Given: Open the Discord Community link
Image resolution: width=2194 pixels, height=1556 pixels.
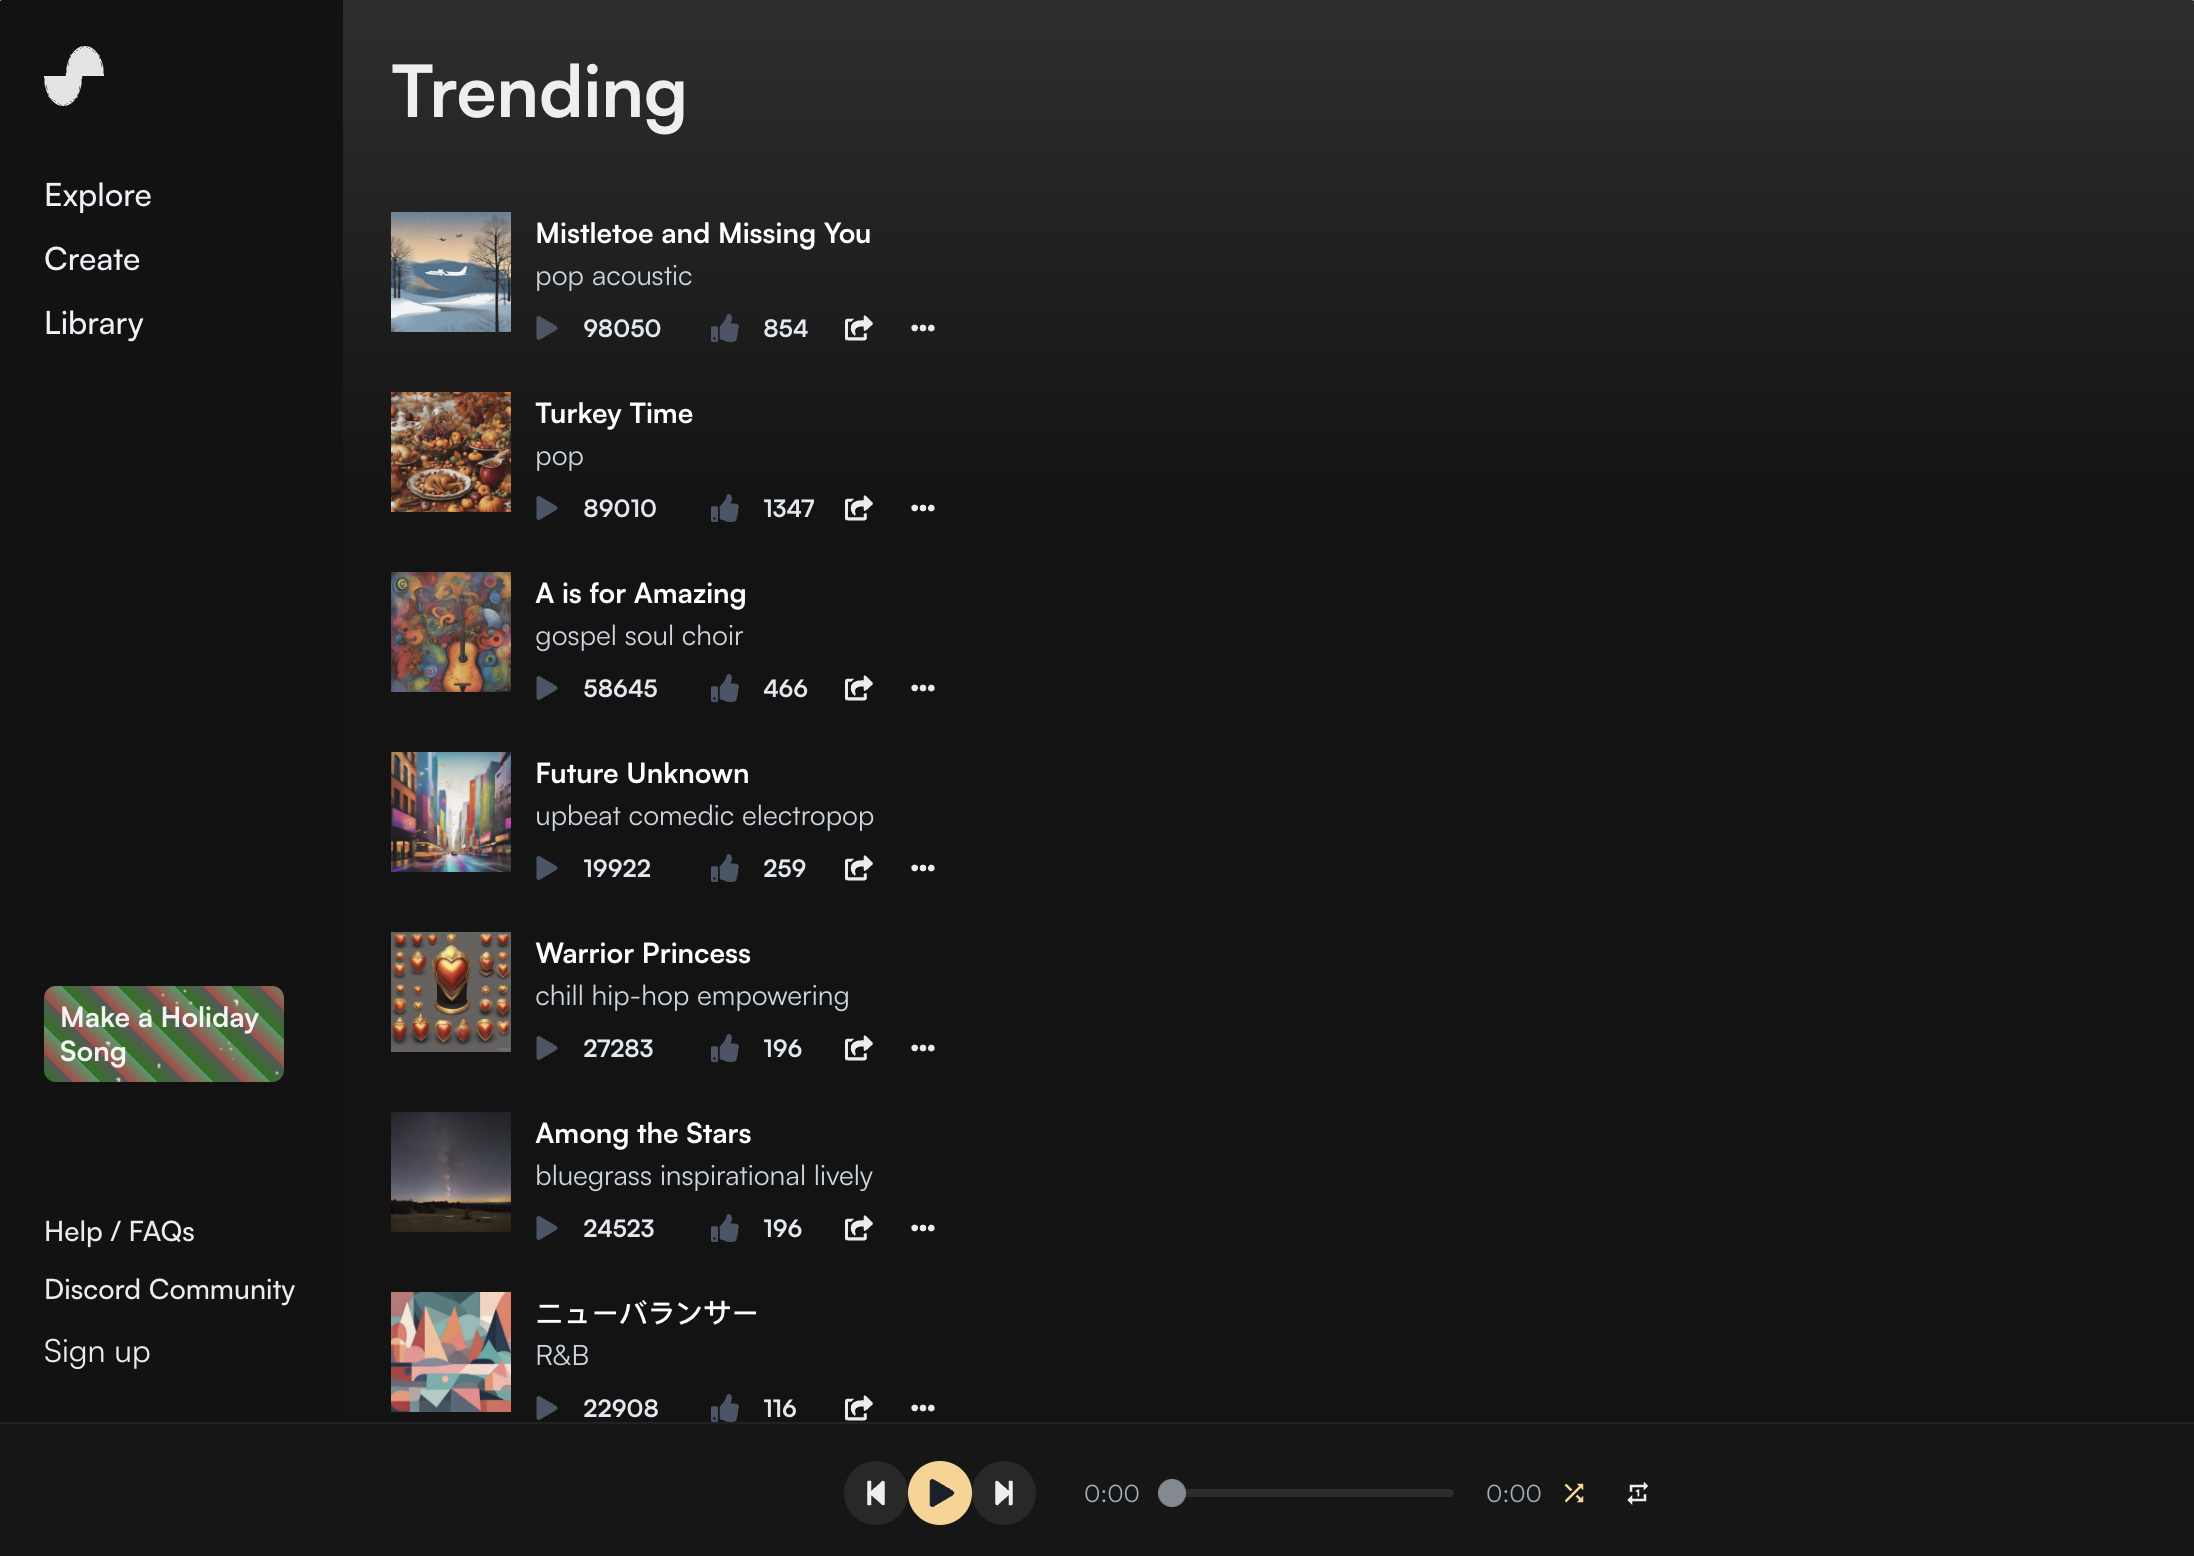Looking at the screenshot, I should tap(169, 1289).
